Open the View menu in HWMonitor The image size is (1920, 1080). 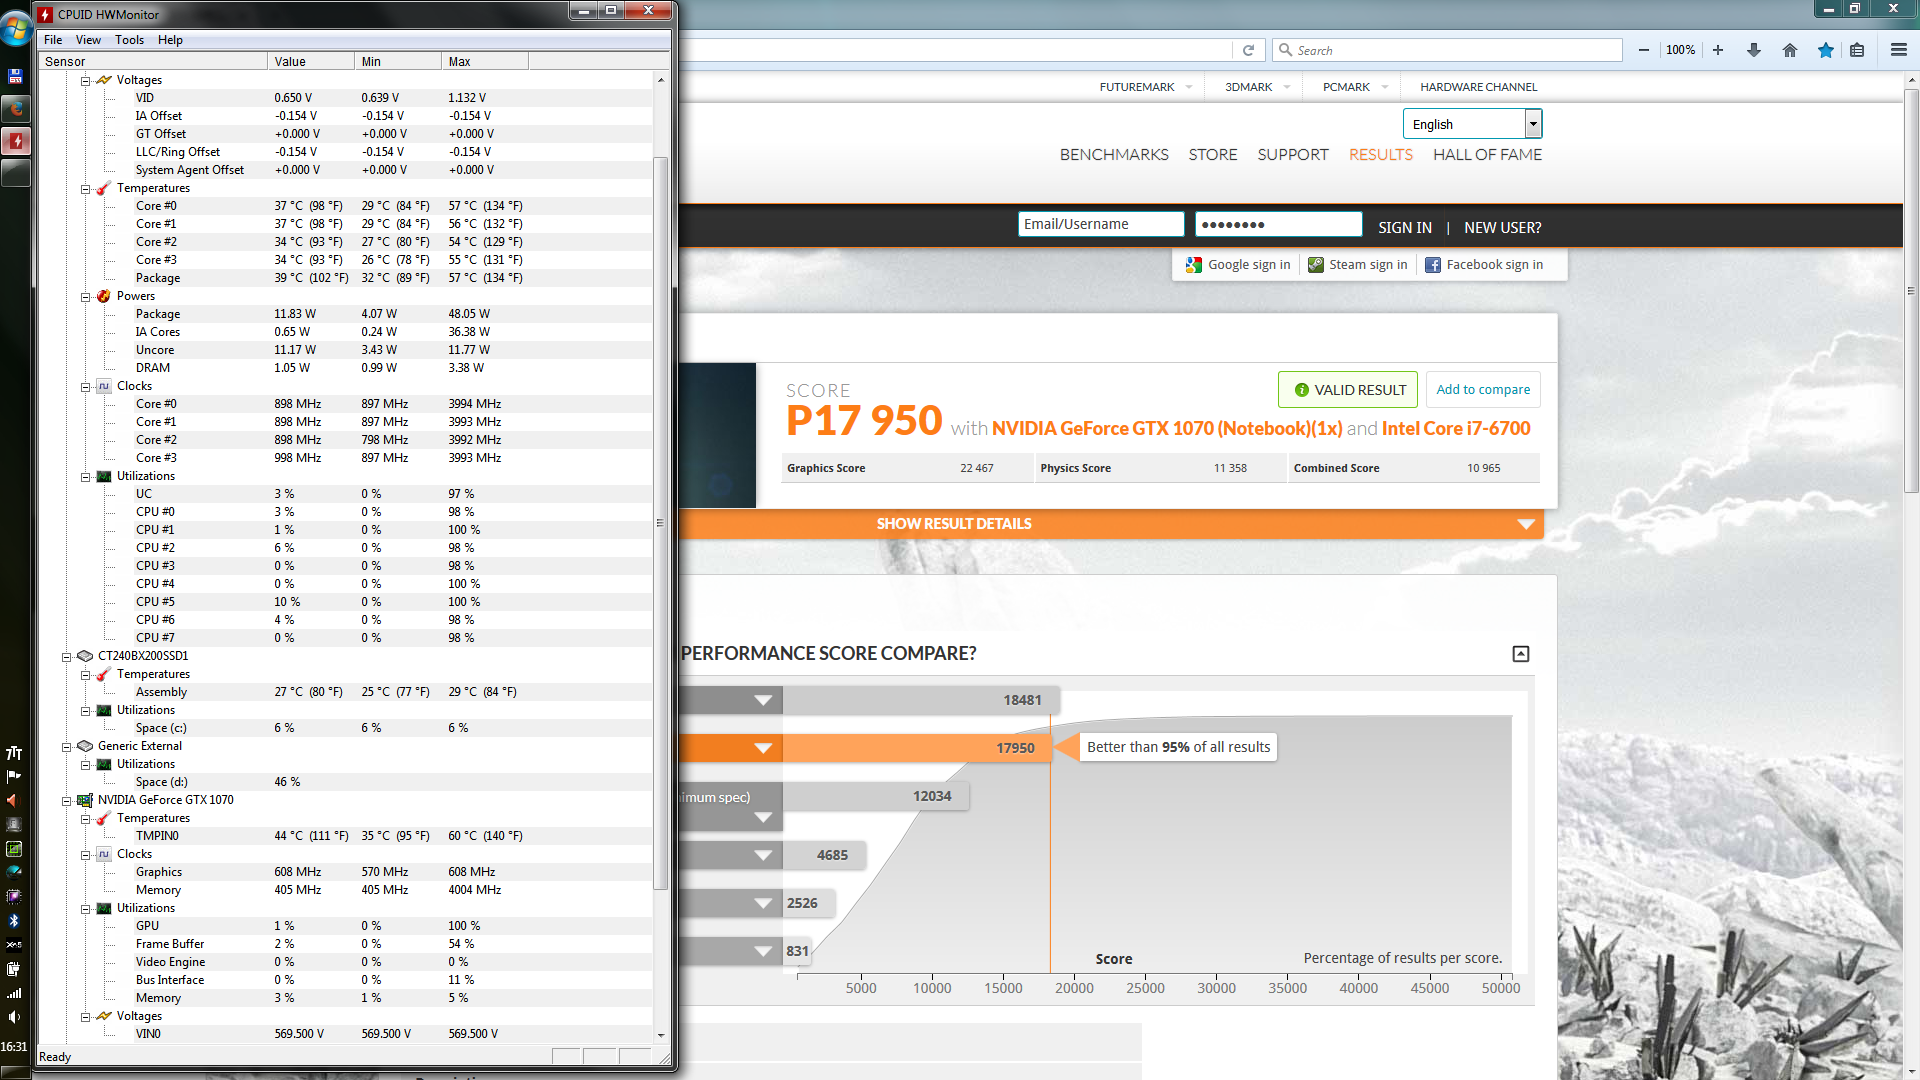pos(88,40)
